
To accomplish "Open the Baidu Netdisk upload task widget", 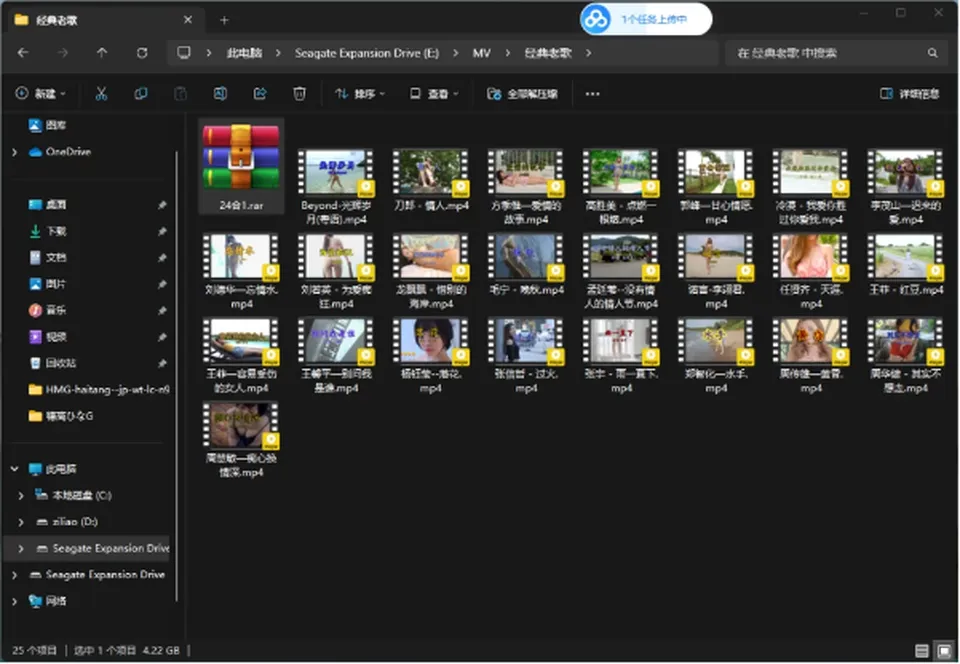I will click(x=646, y=20).
